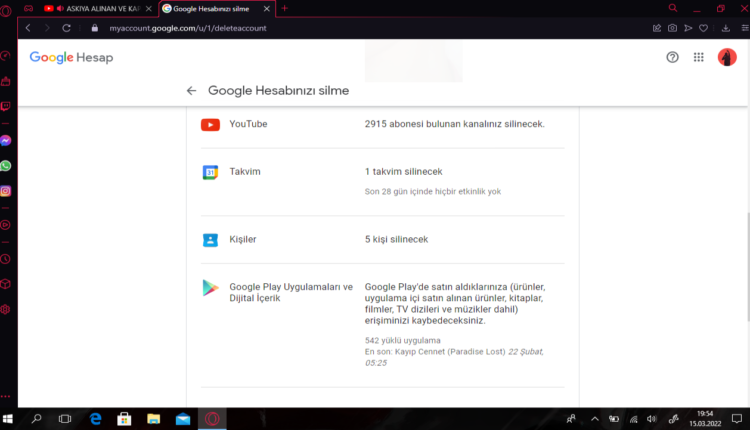Click the 'YouTube' service label
Screen dimensions: 750x430
248,124
